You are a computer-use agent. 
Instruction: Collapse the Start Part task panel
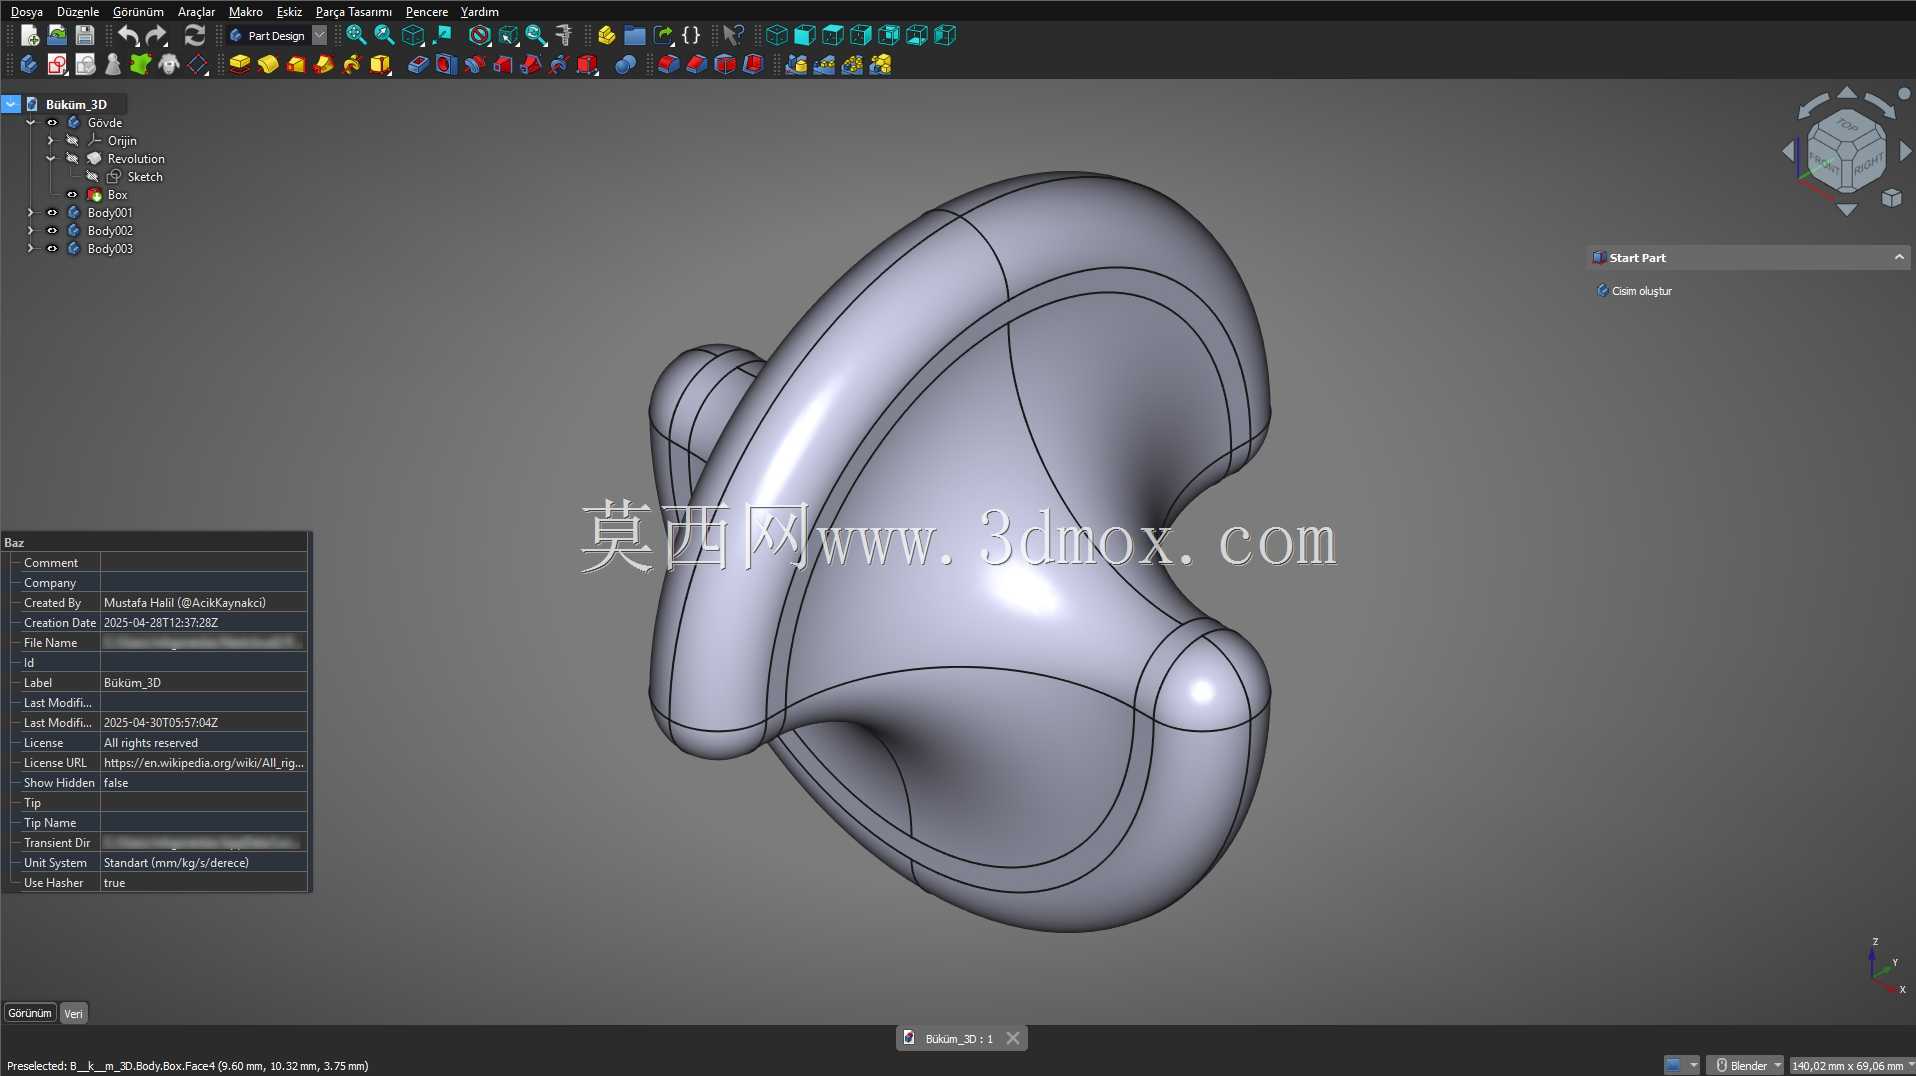click(x=1898, y=258)
